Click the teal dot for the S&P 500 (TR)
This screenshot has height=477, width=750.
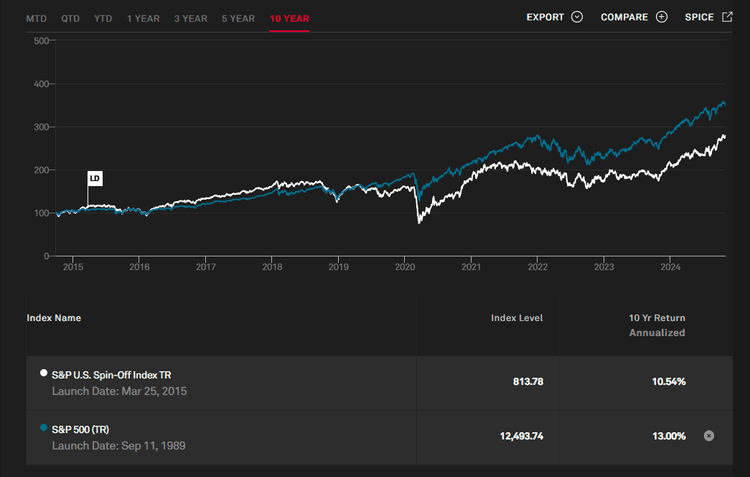tap(44, 427)
